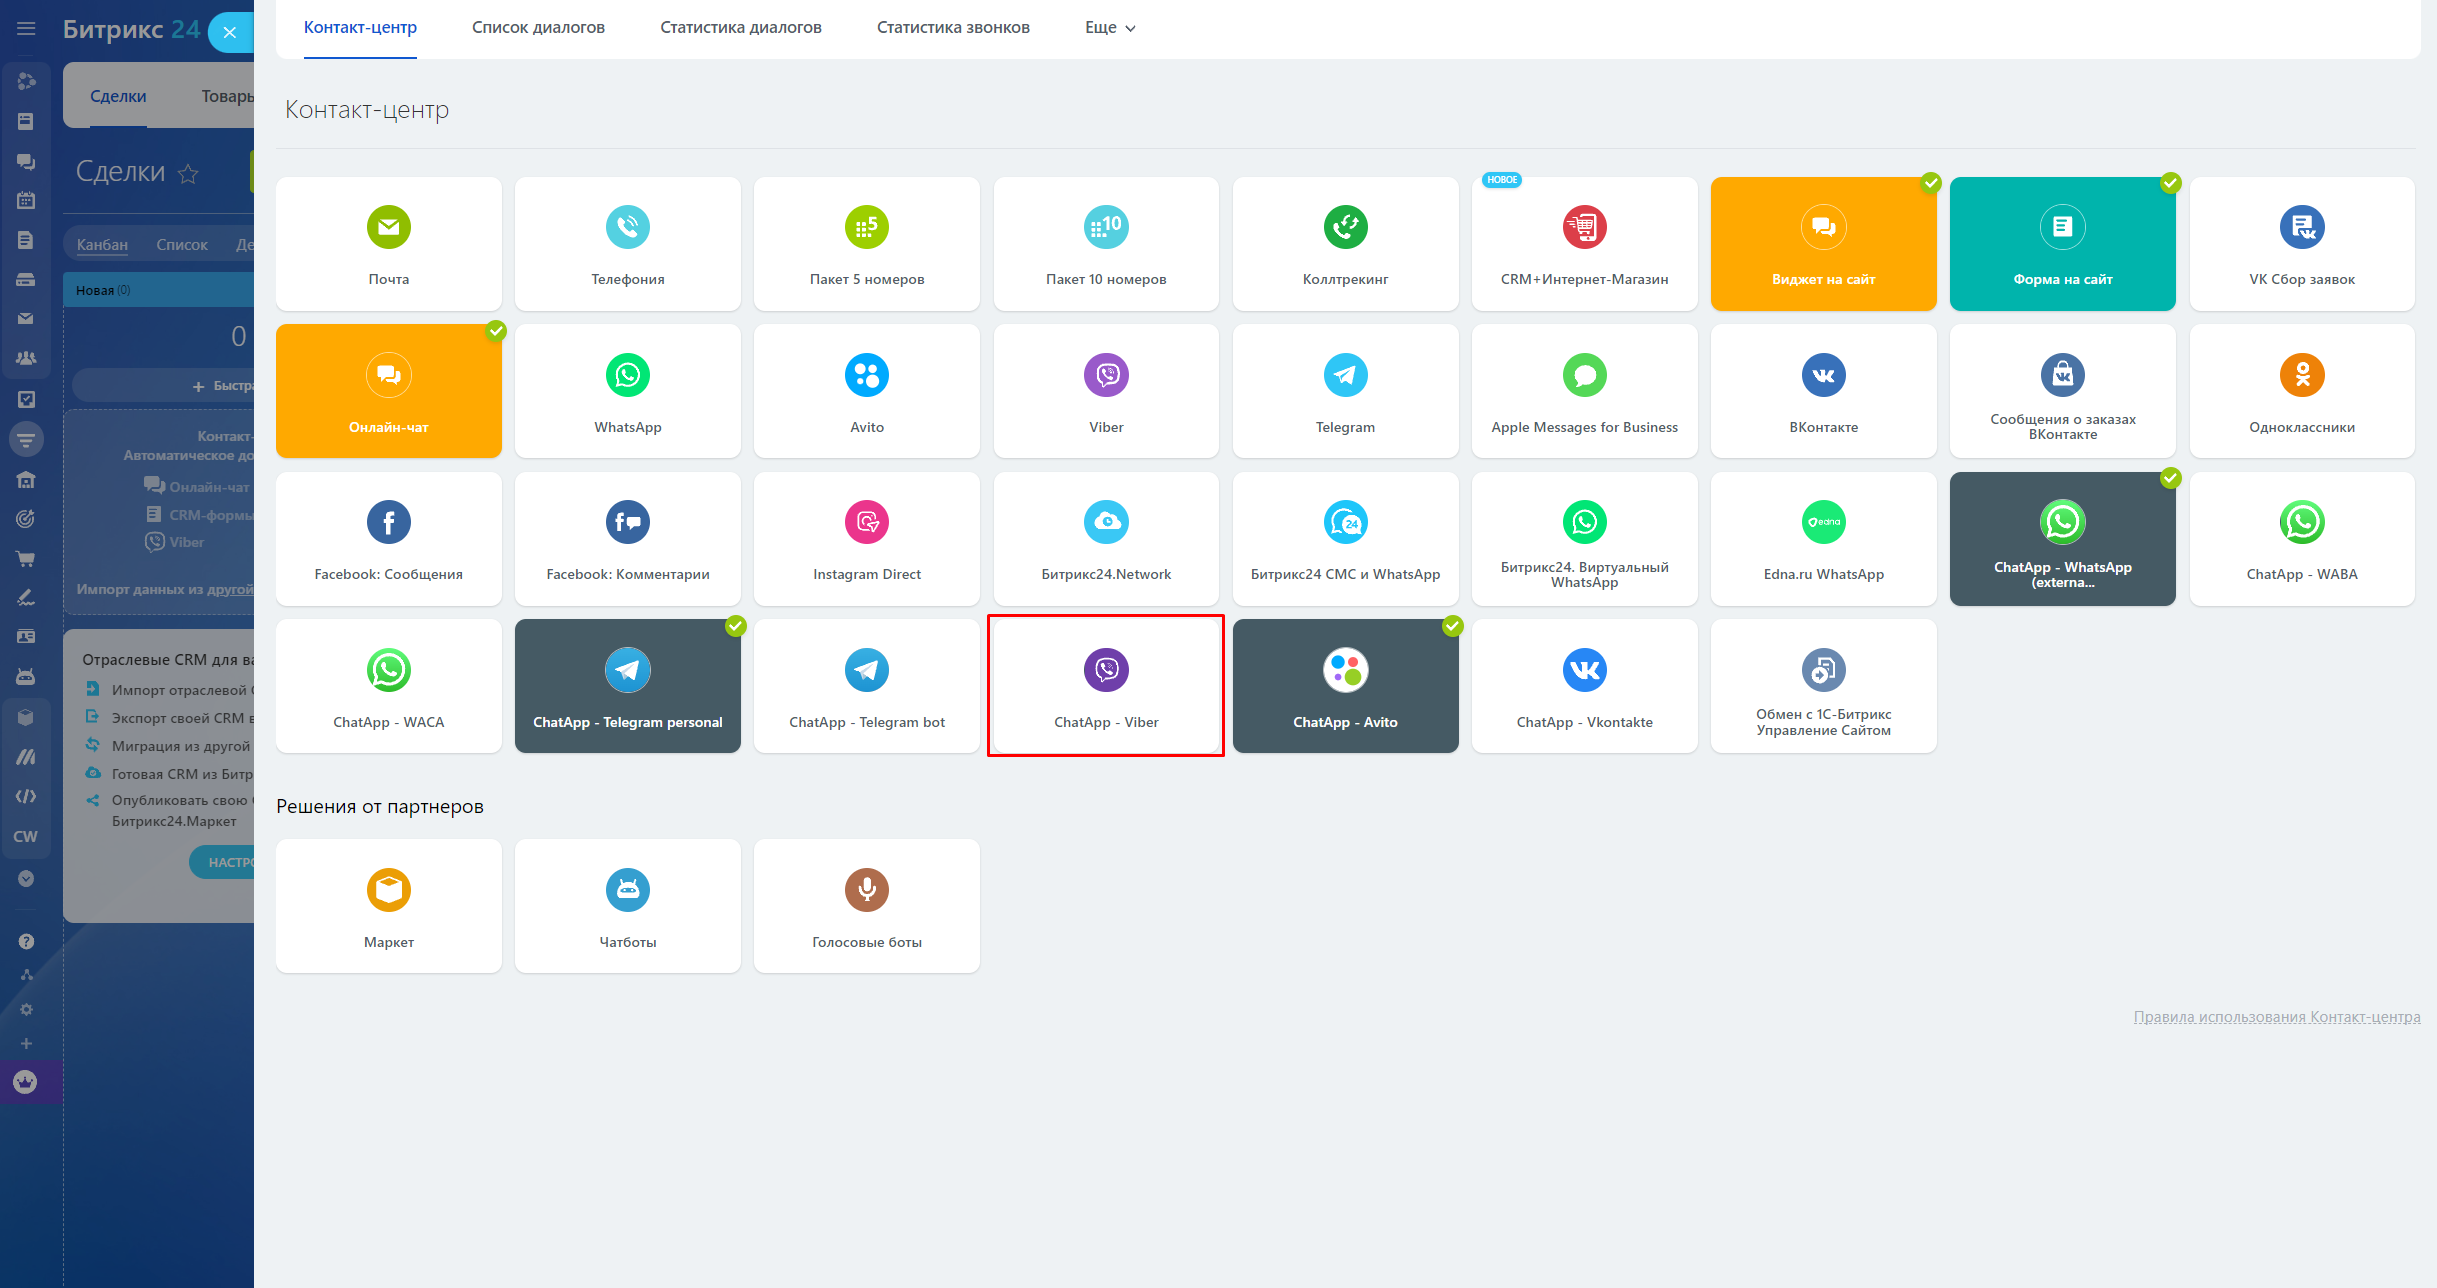
Task: Select the Viber channel tile
Action: (1106, 391)
